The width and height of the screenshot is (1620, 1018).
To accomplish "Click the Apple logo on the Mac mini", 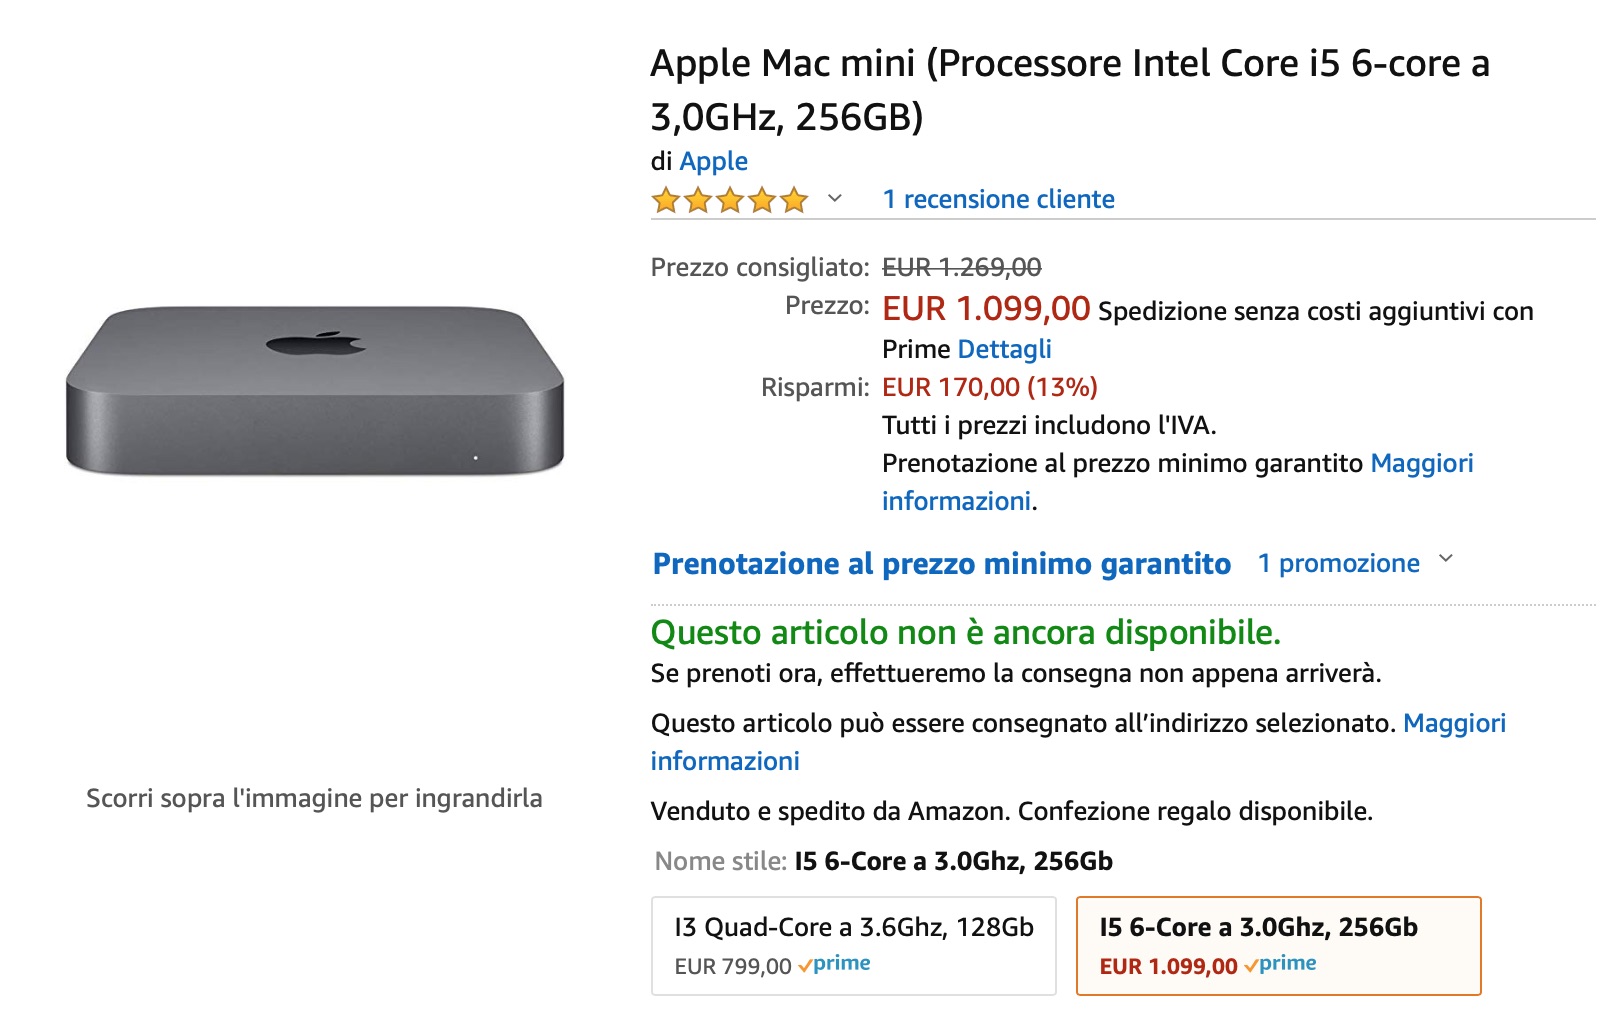I will [x=316, y=344].
